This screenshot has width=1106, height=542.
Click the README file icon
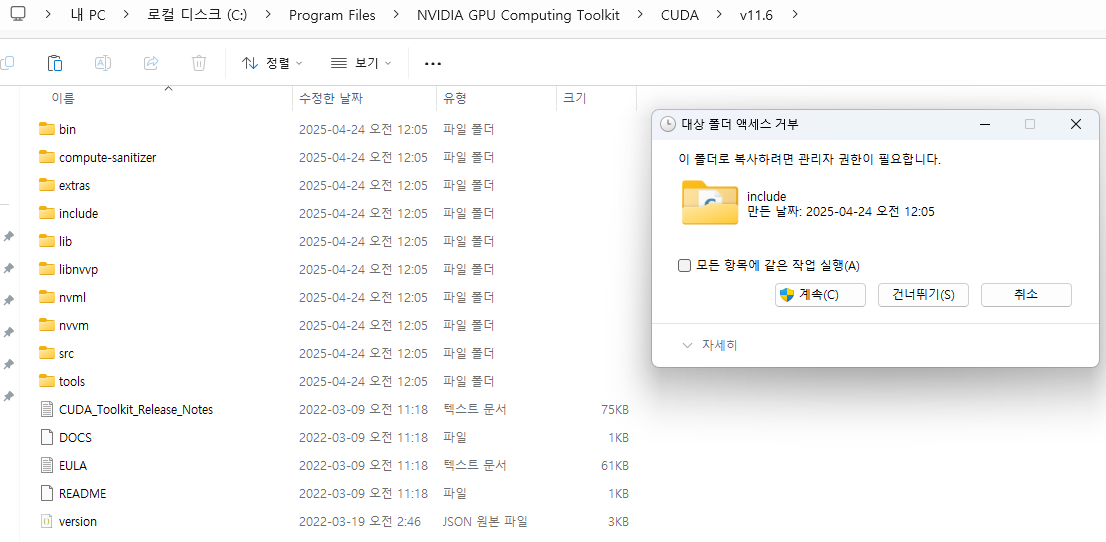47,493
